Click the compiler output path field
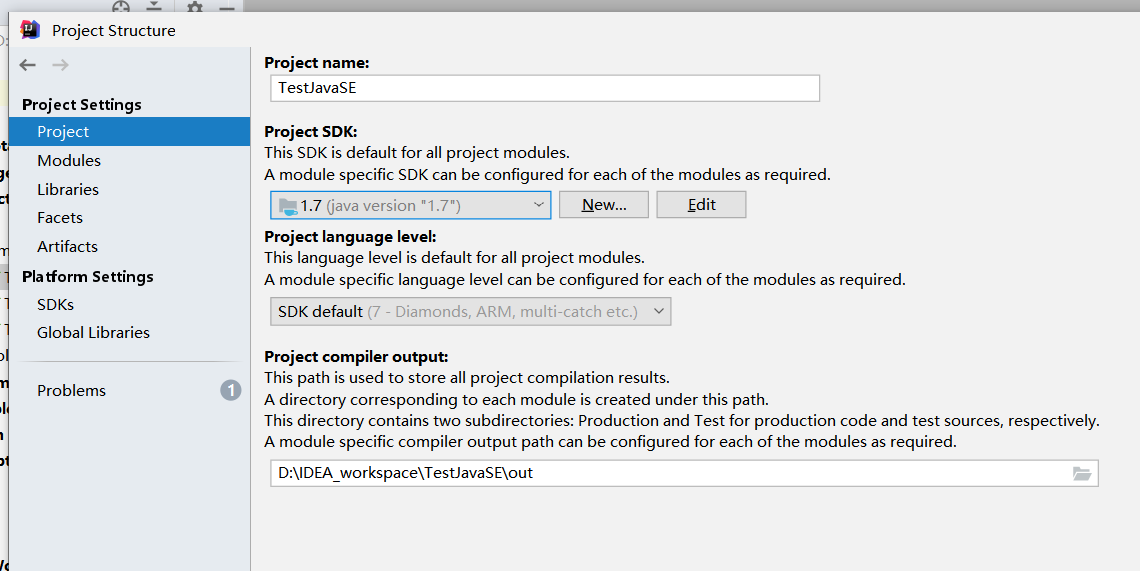Viewport: 1140px width, 571px height. (x=684, y=473)
